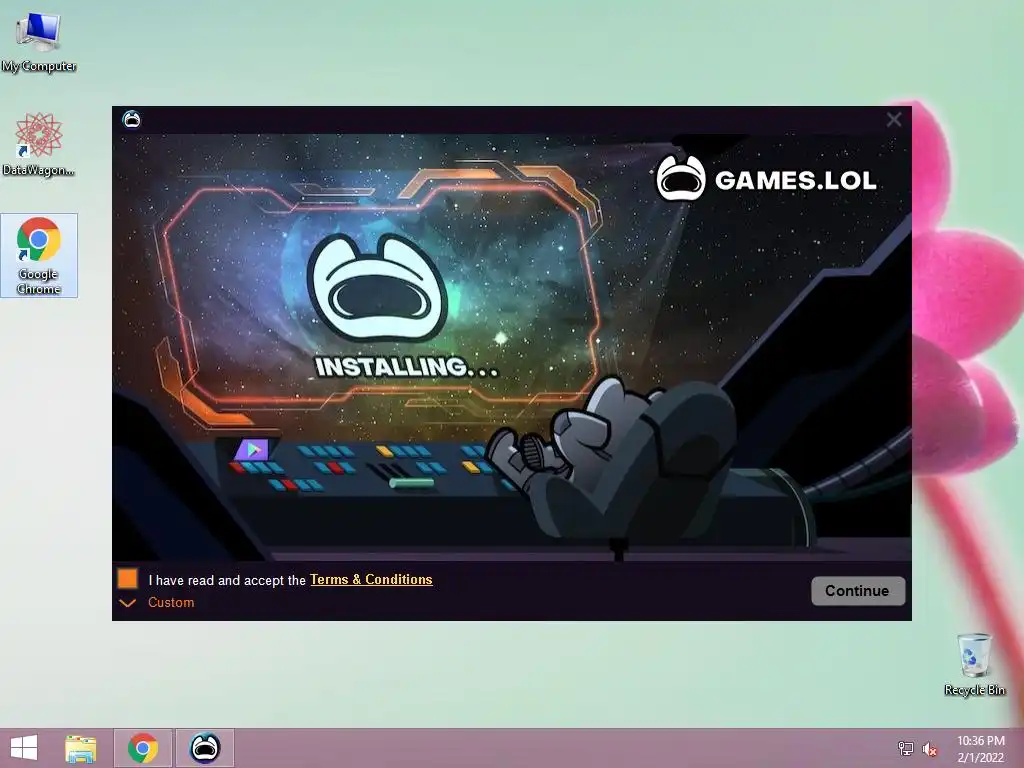Open File Explorer from the taskbar
Screen dimensions: 1024x768
(80, 748)
